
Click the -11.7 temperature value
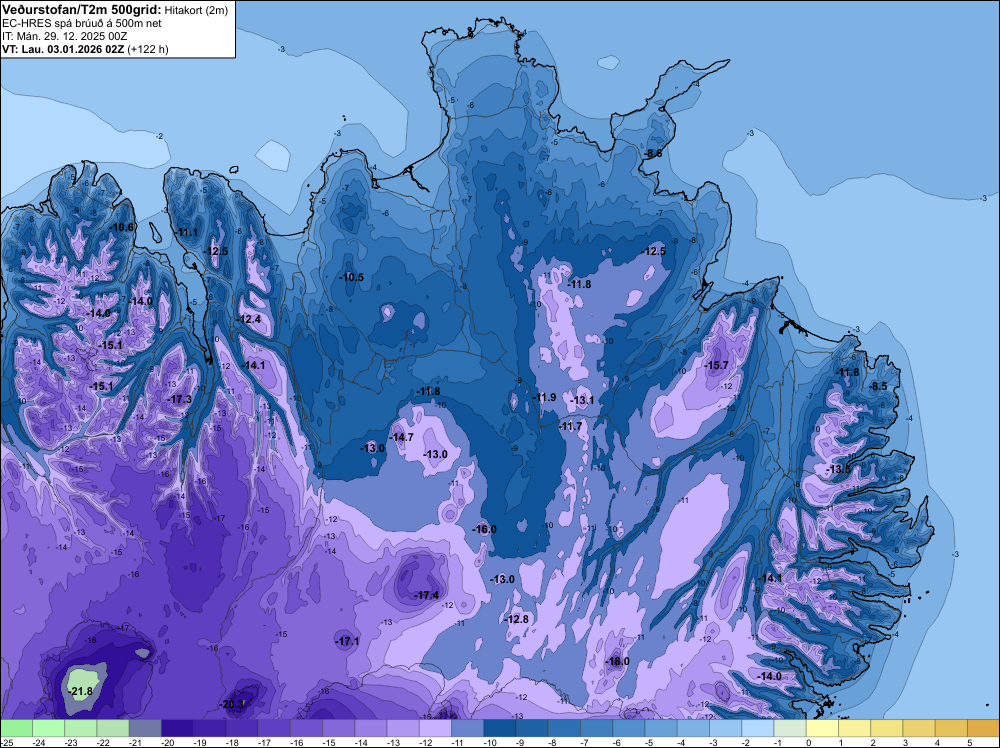[570, 426]
